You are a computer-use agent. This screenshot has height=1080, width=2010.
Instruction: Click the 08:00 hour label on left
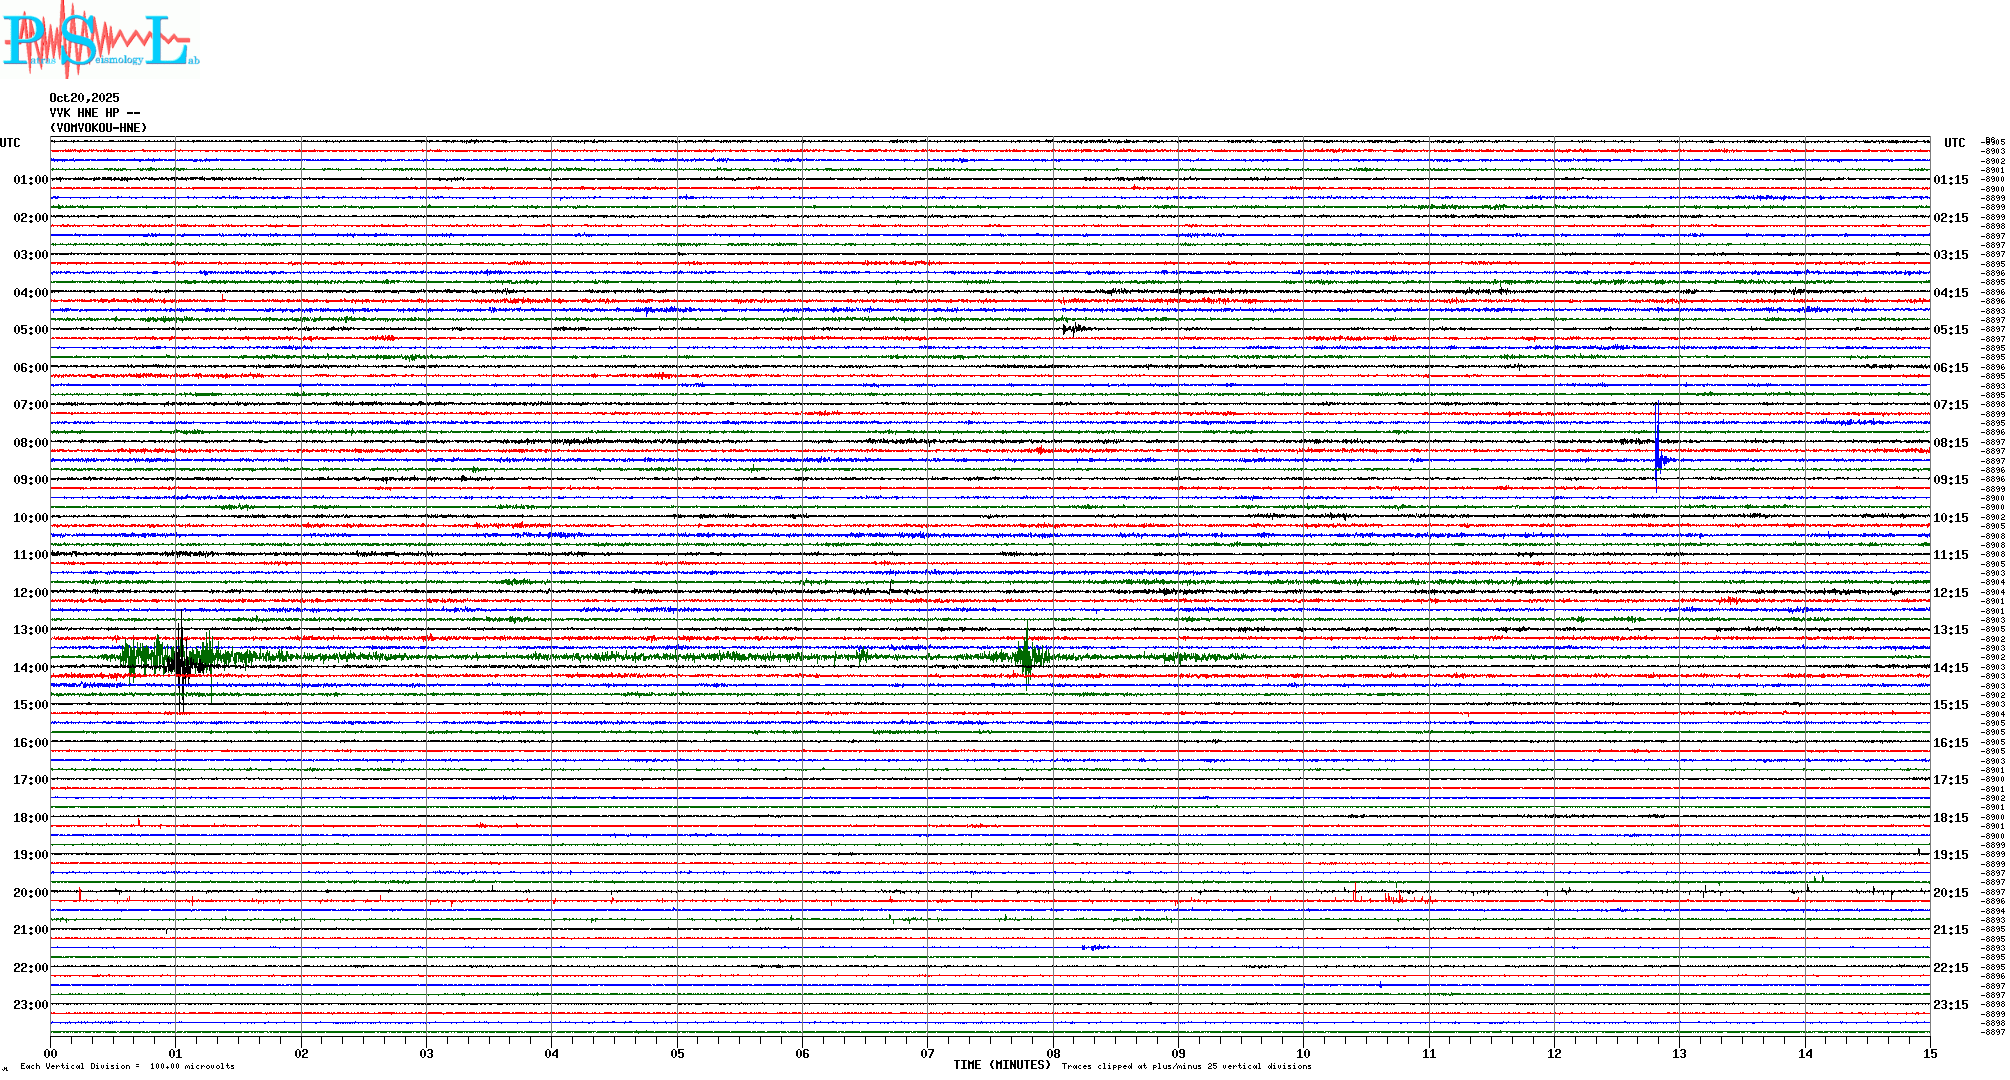pyautogui.click(x=30, y=443)
